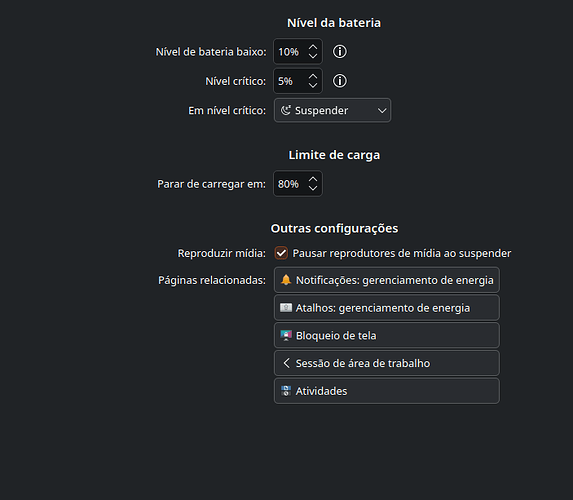Click the moon icon in Suspender combo box
The image size is (573, 500).
click(x=285, y=110)
